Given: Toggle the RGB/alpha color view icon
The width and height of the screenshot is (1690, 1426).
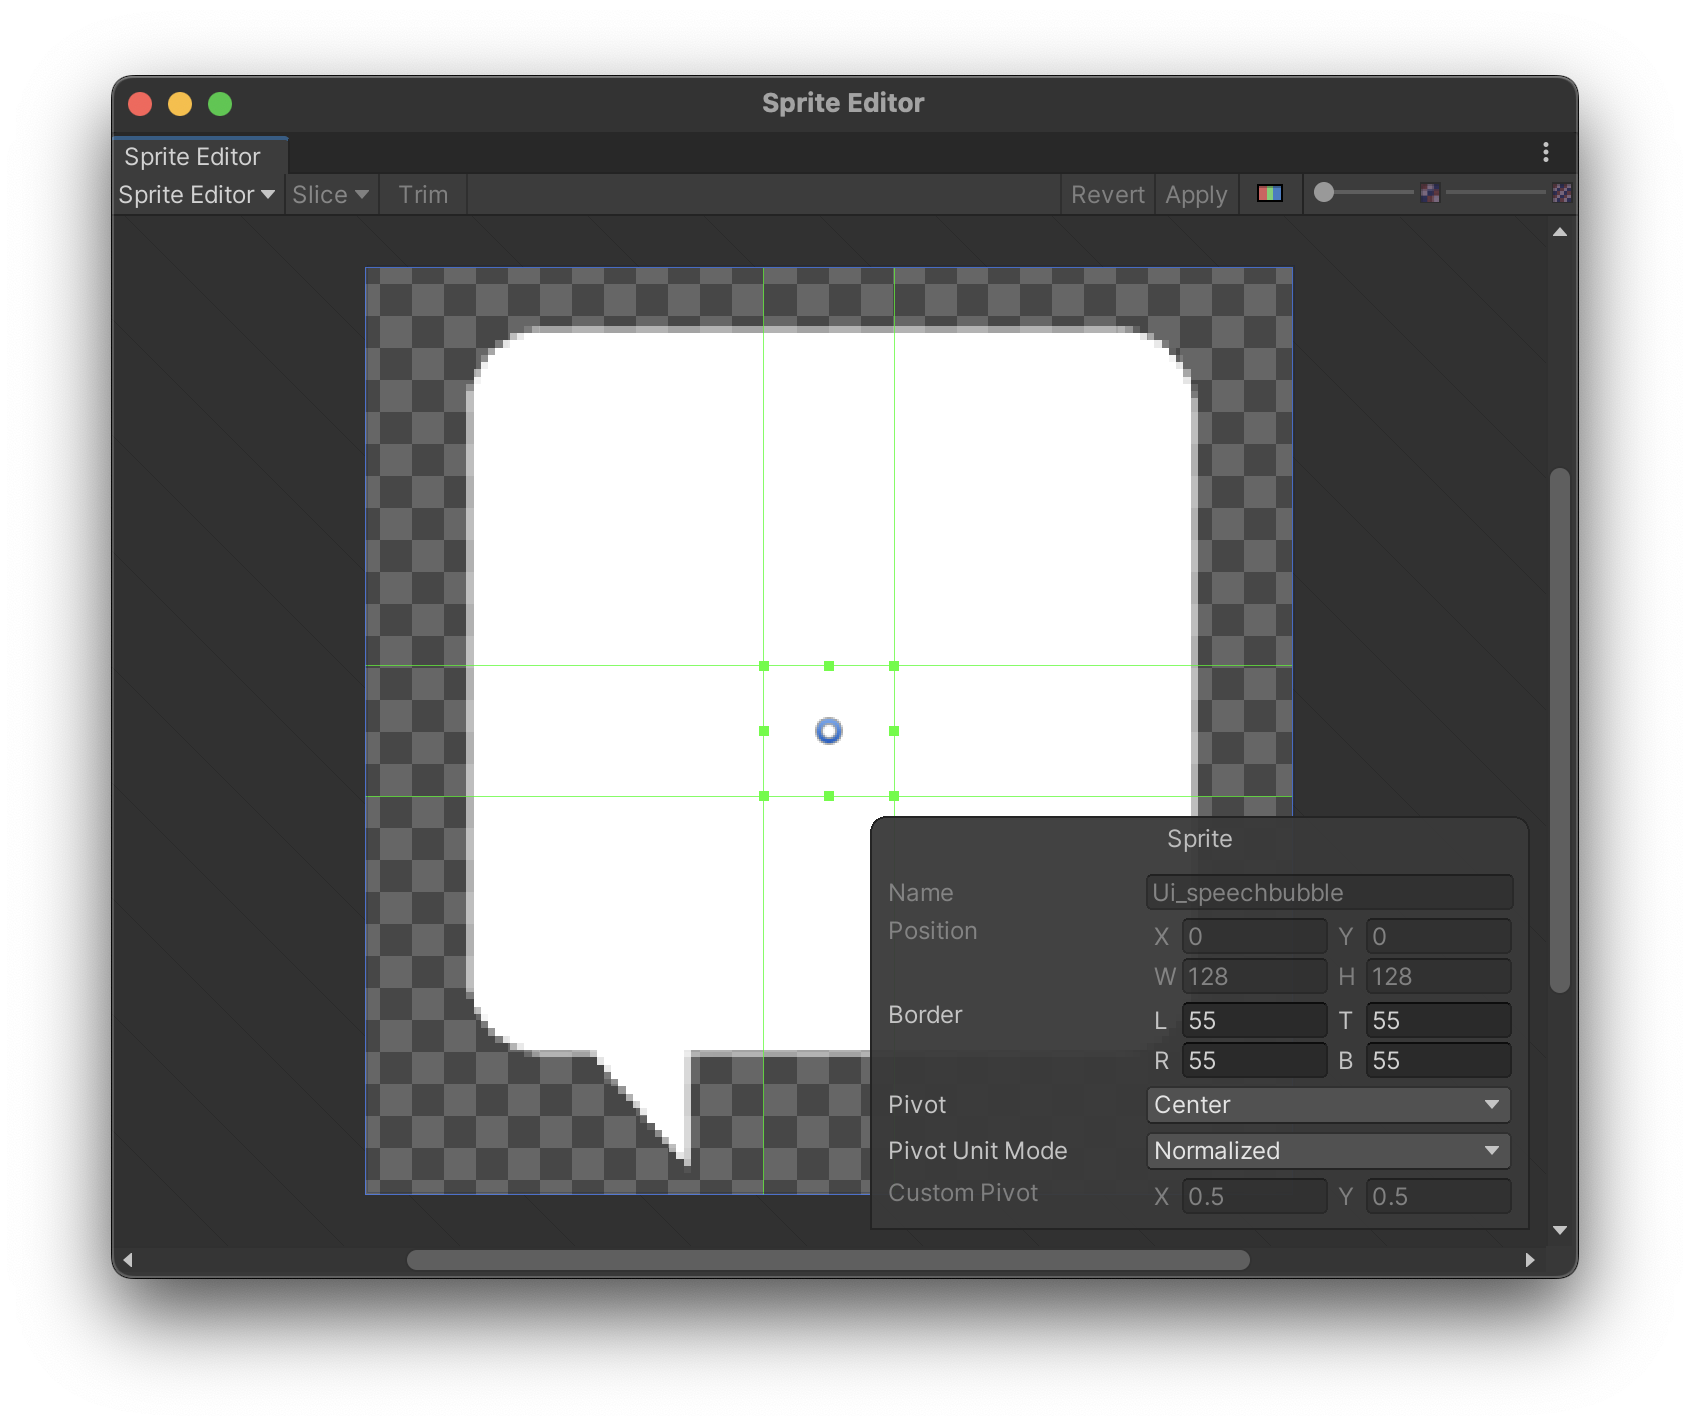Looking at the screenshot, I should 1270,194.
